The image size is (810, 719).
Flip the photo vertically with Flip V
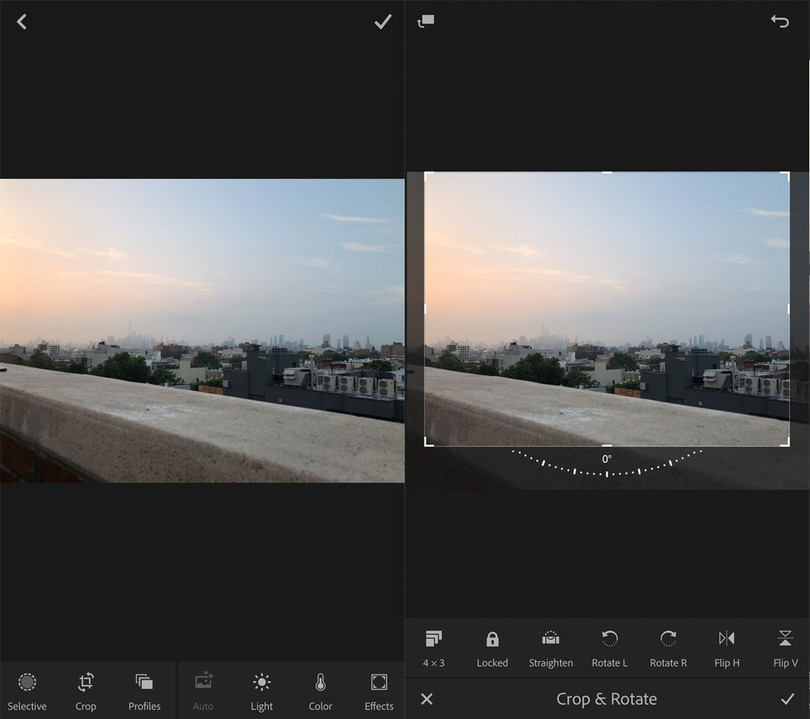[x=785, y=647]
